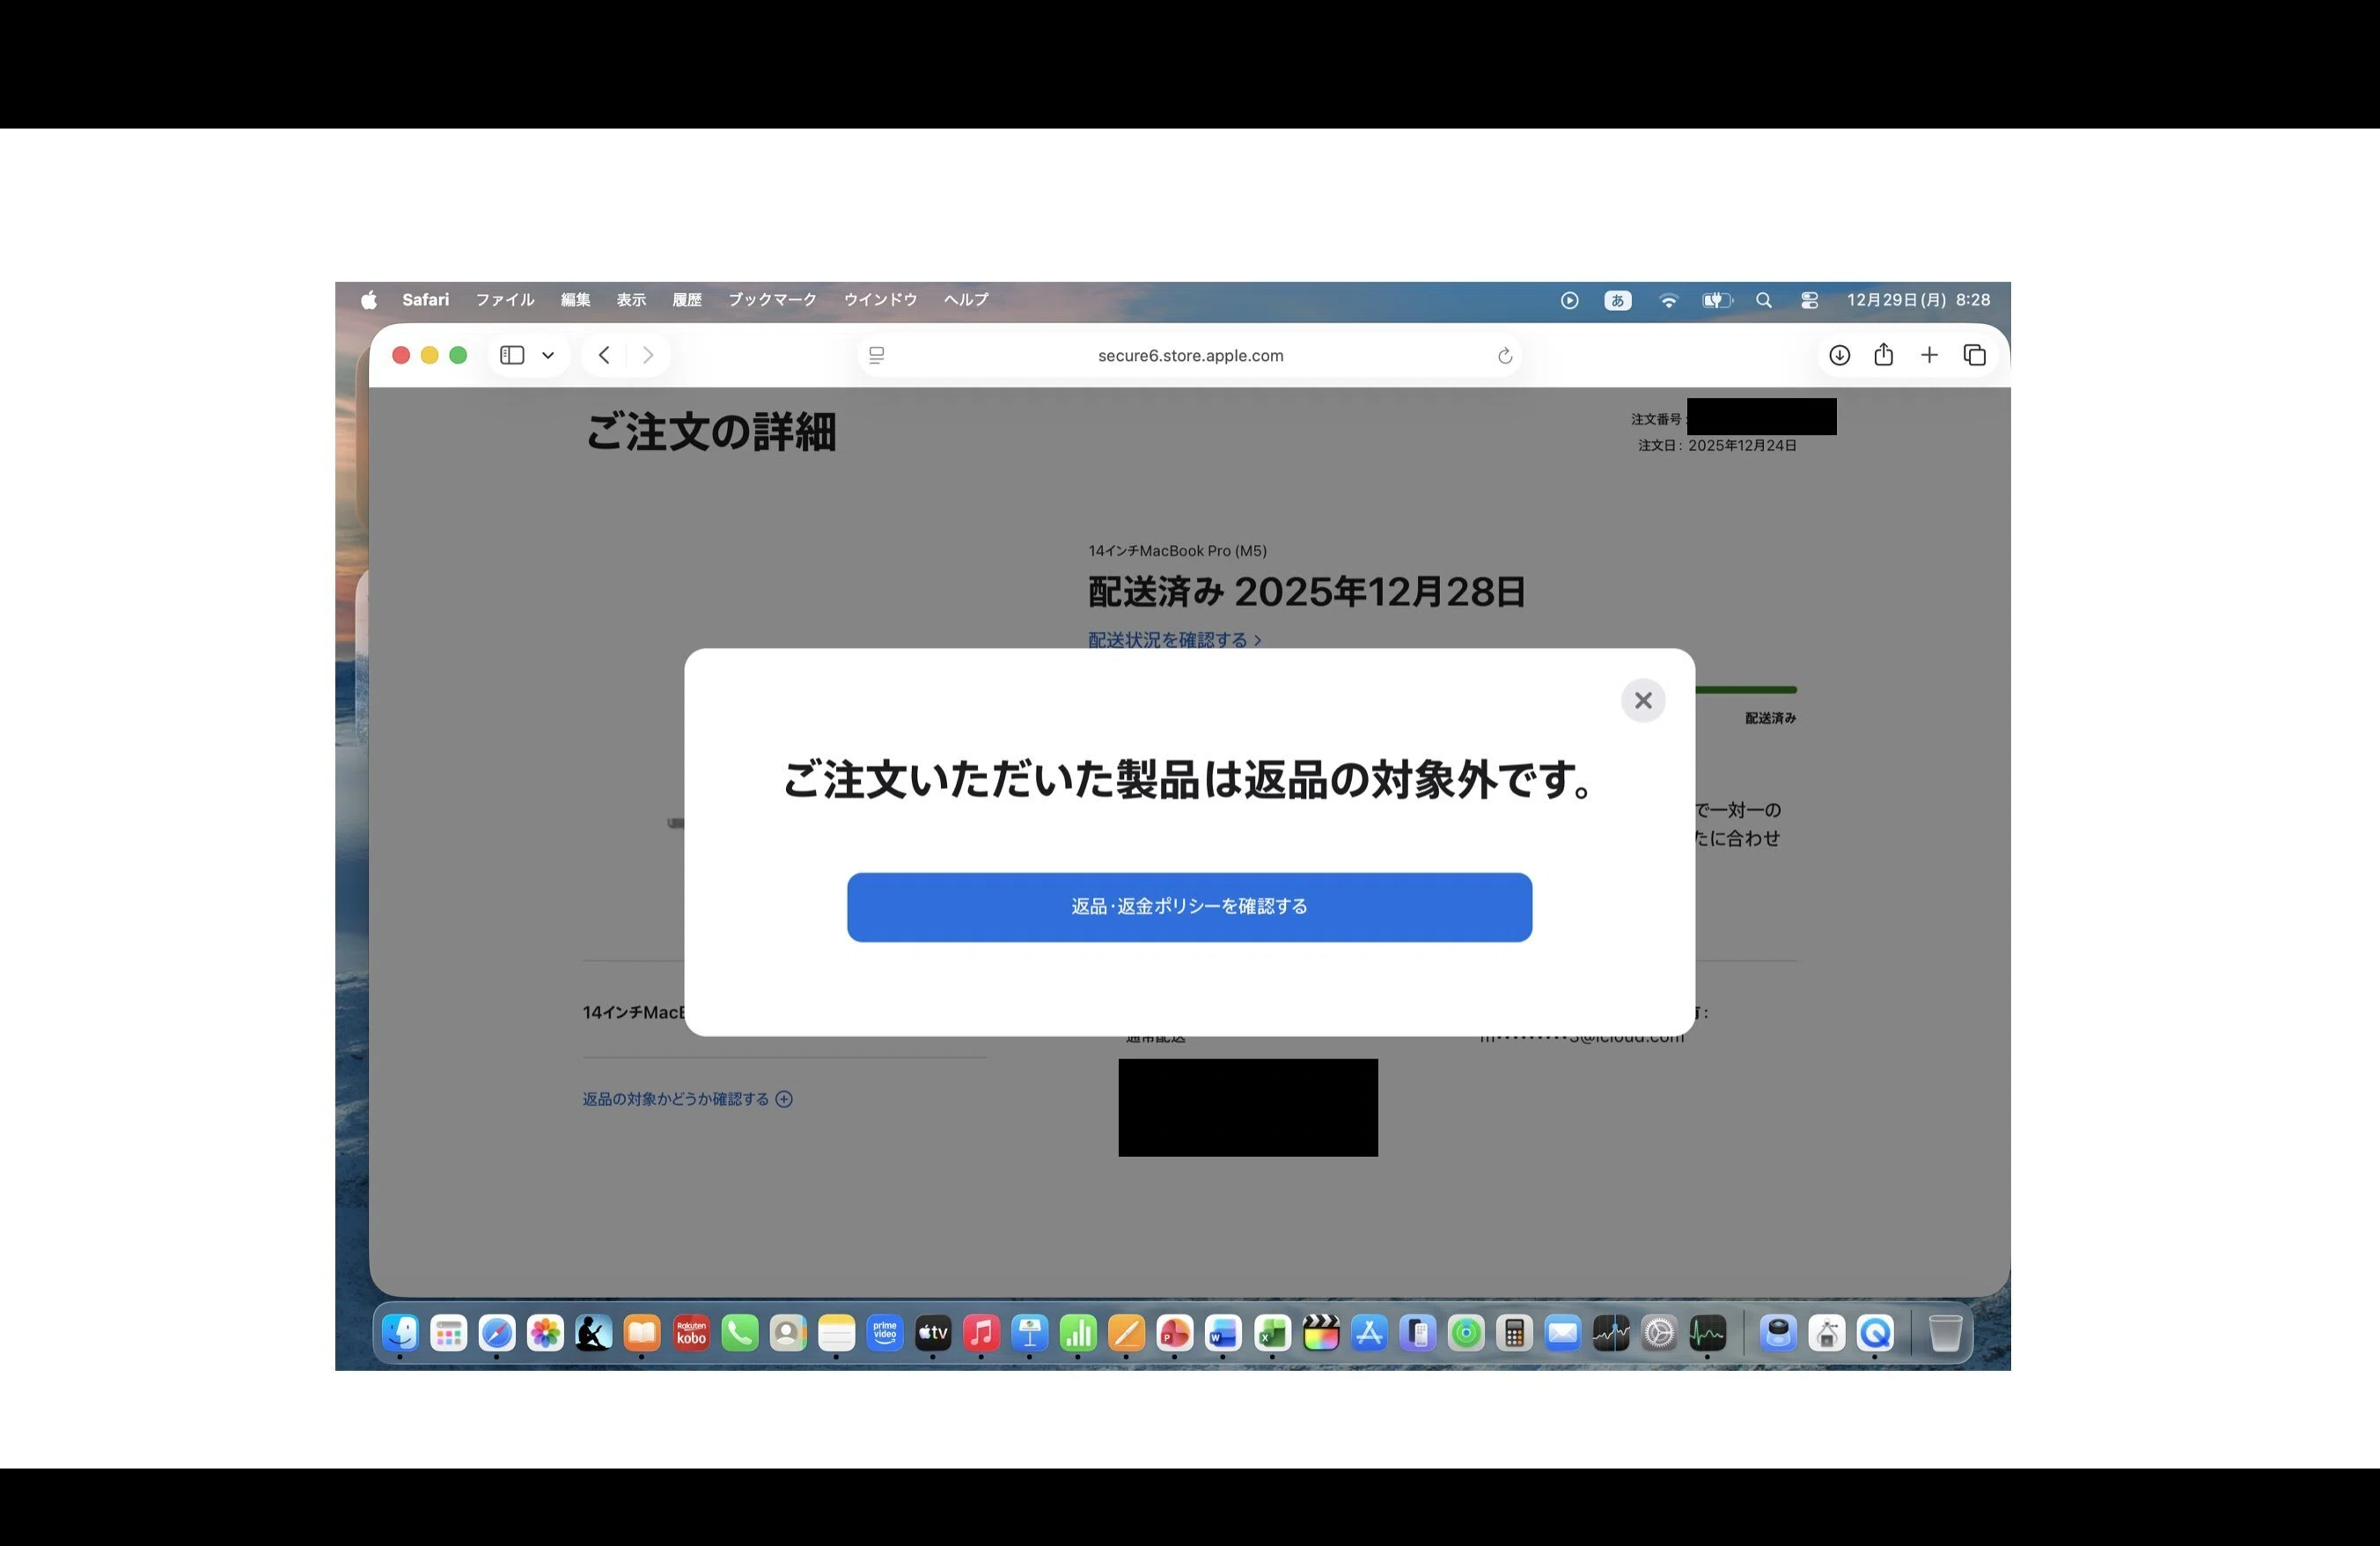
Task: Go forward in Safari history
Action: [648, 355]
